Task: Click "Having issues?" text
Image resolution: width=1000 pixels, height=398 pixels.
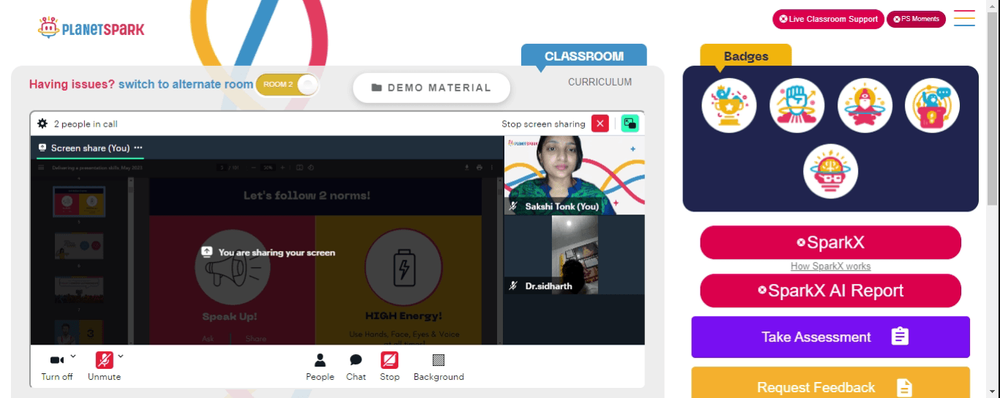Action: [x=72, y=84]
